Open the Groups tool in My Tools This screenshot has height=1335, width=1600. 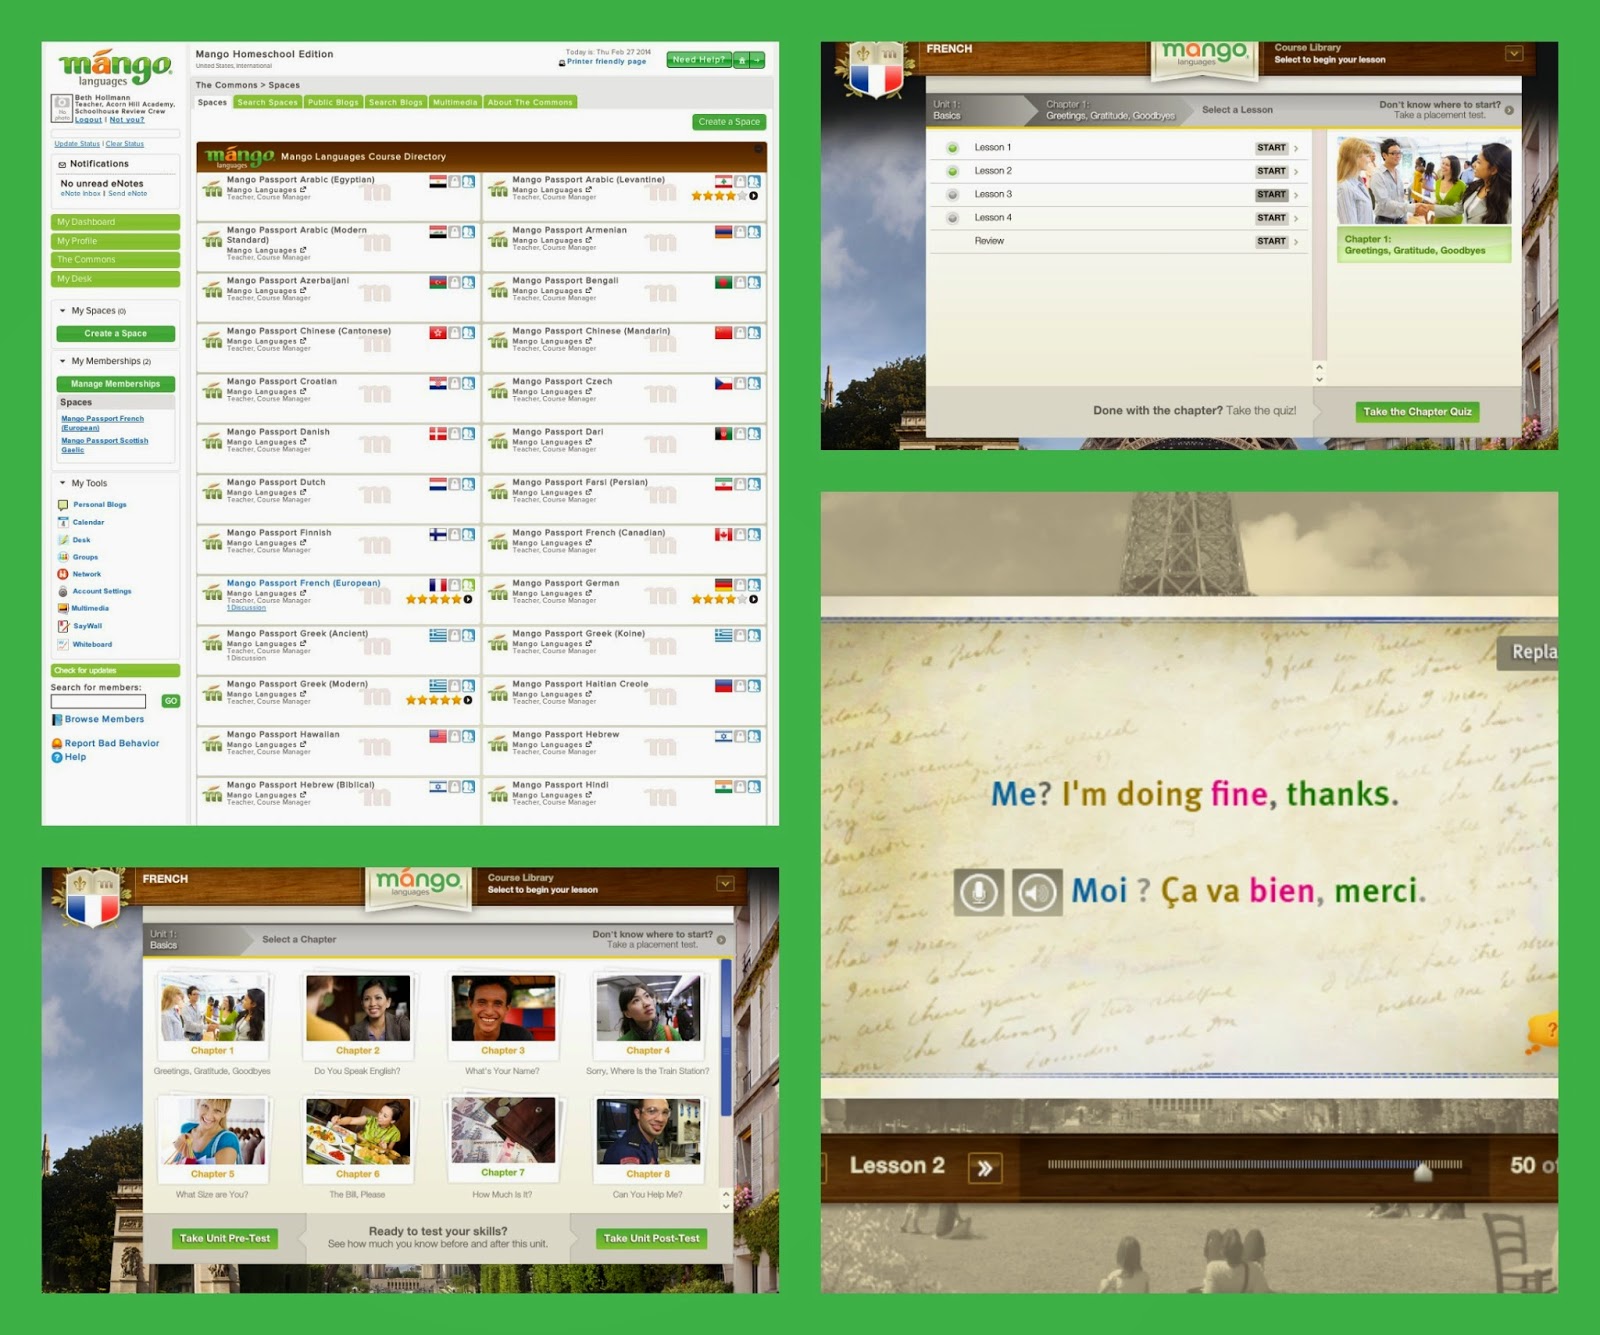(x=85, y=557)
